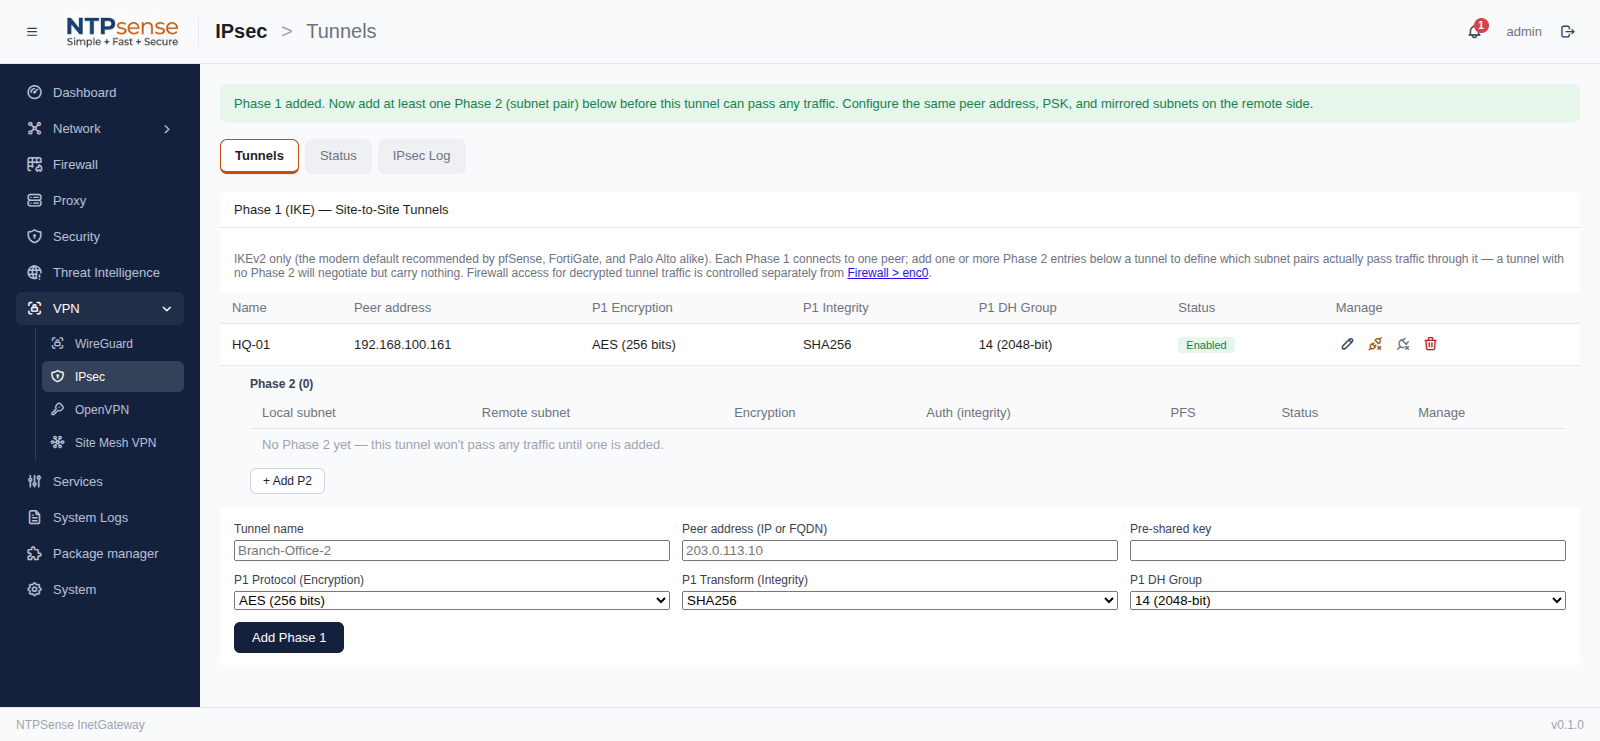The height and width of the screenshot is (741, 1600).
Task: Open WireGuard in the VPN submenu
Action: [x=113, y=343]
